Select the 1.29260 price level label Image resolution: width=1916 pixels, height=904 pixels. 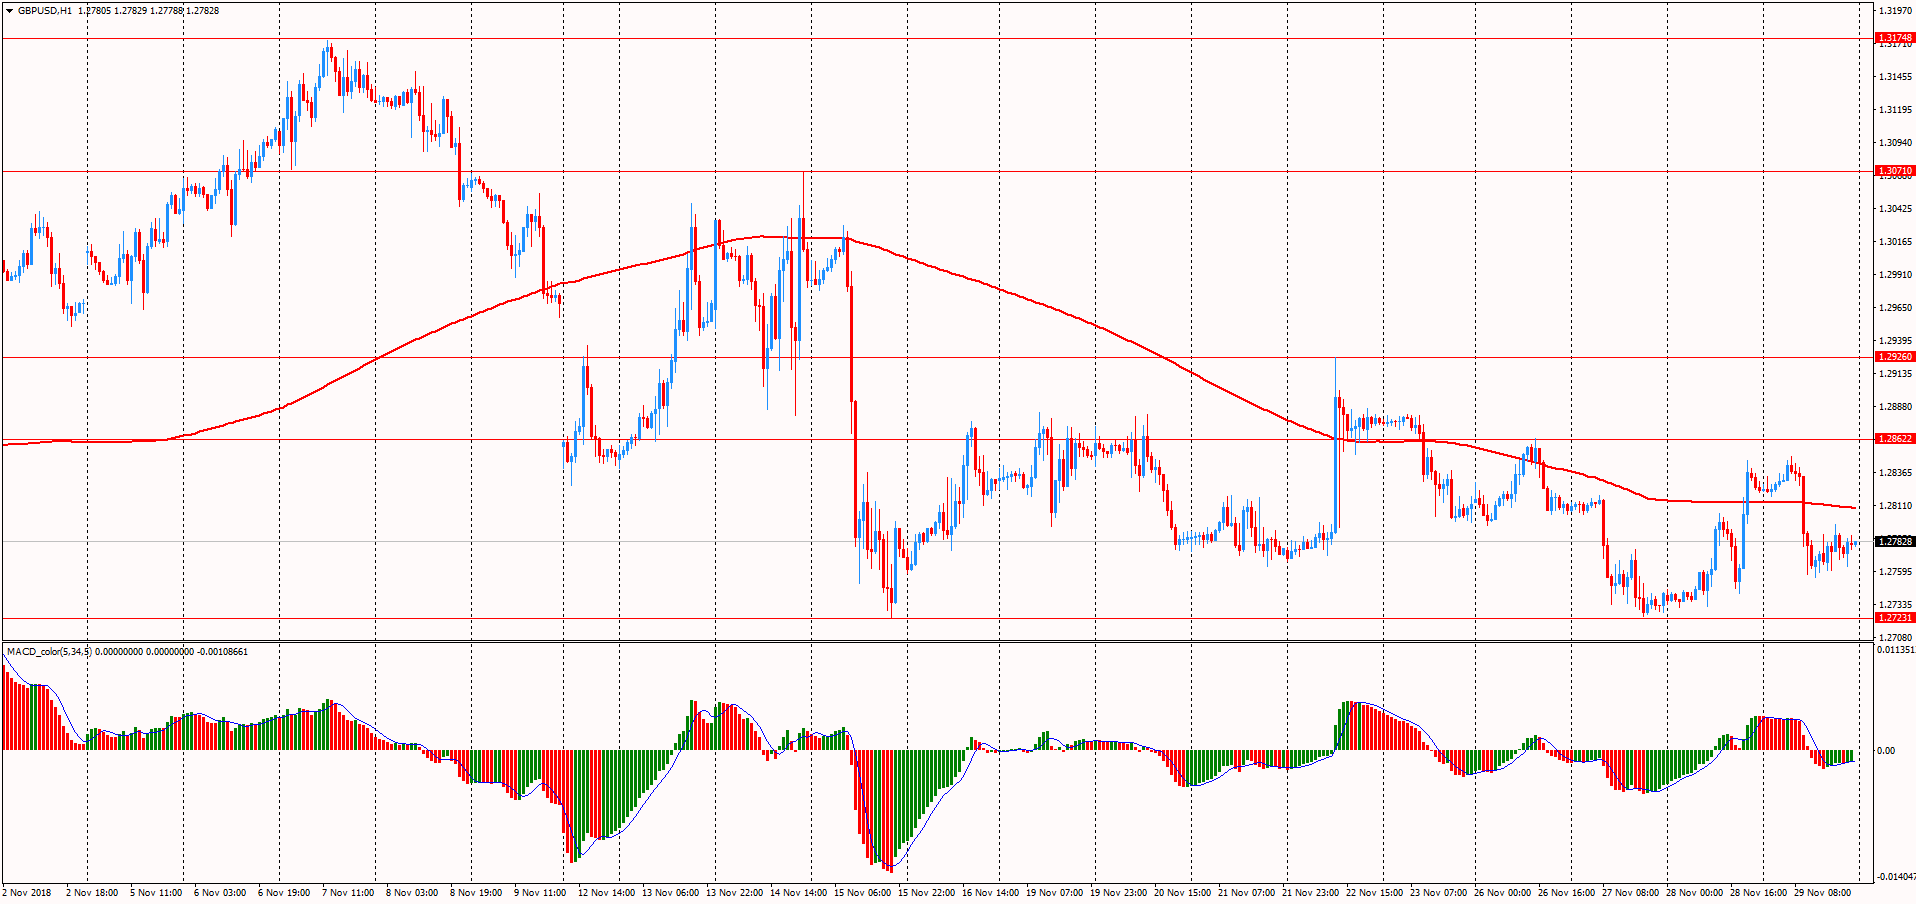[1894, 357]
